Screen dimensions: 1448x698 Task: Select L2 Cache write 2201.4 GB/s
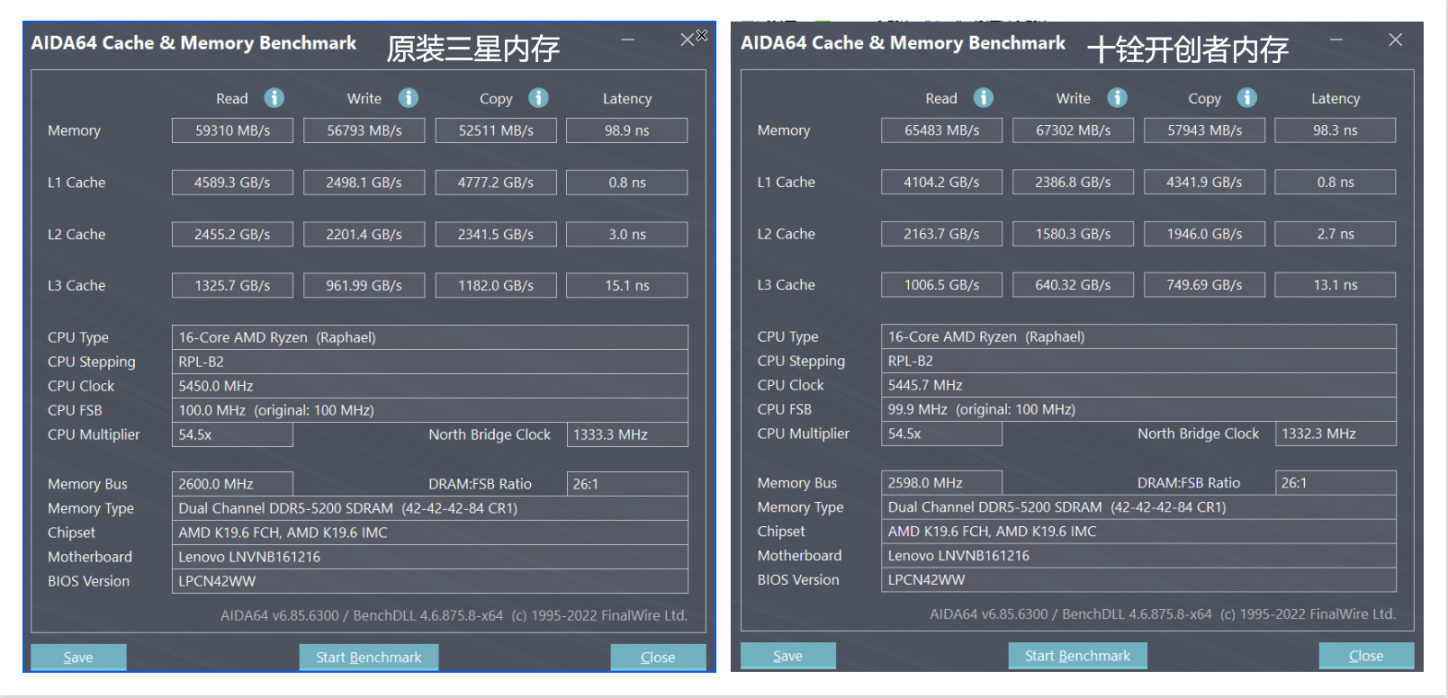click(x=364, y=234)
